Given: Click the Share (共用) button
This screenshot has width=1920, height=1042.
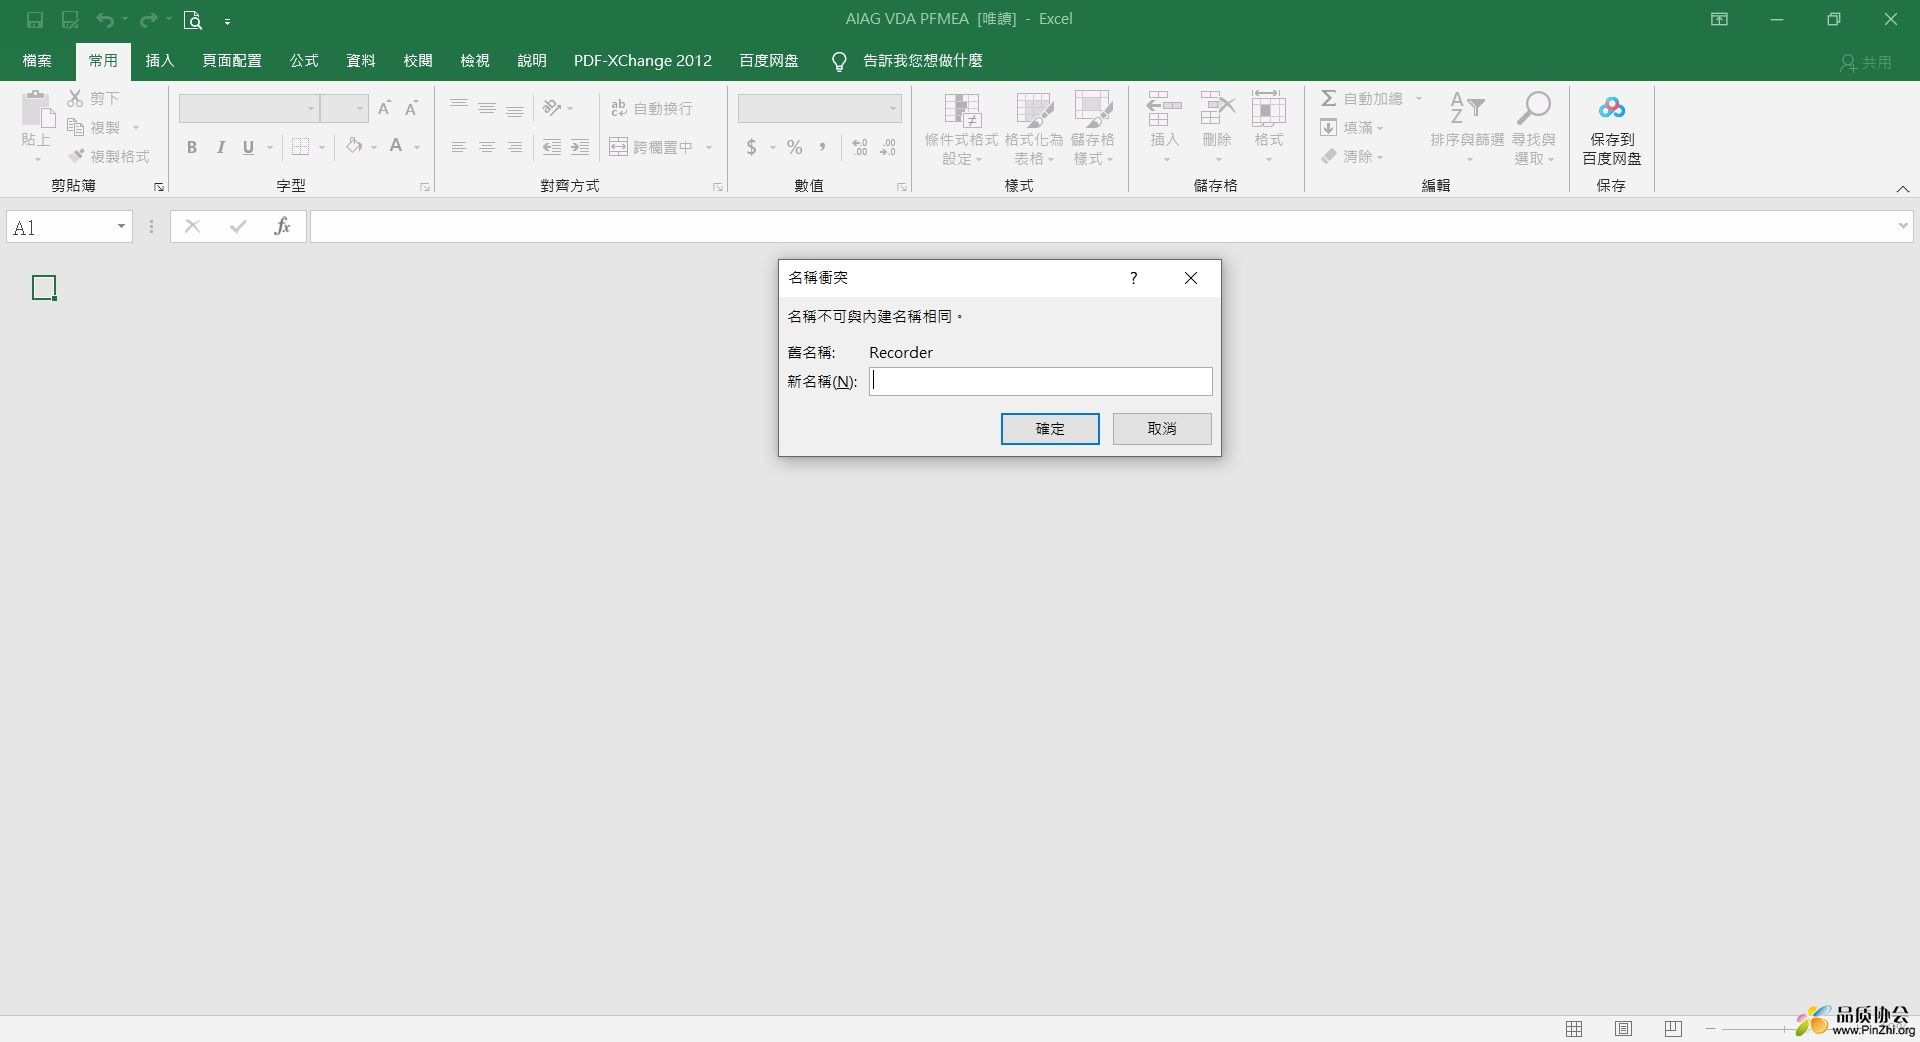Looking at the screenshot, I should click(1866, 62).
